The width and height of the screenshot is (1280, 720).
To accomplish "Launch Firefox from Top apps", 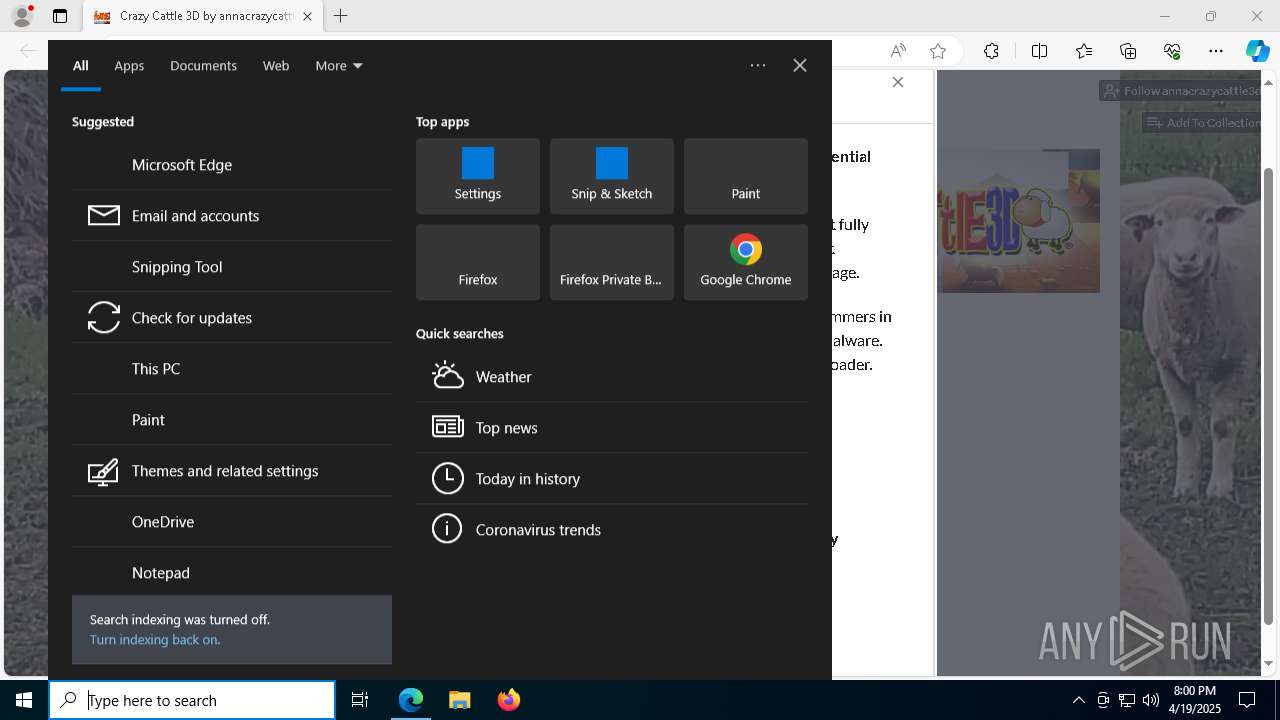I will (477, 262).
